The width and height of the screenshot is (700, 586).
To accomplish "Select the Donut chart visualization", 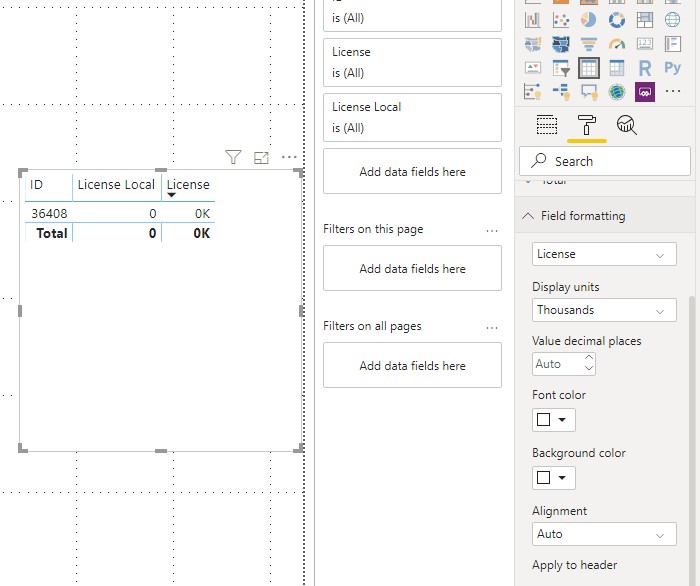I will [617, 20].
